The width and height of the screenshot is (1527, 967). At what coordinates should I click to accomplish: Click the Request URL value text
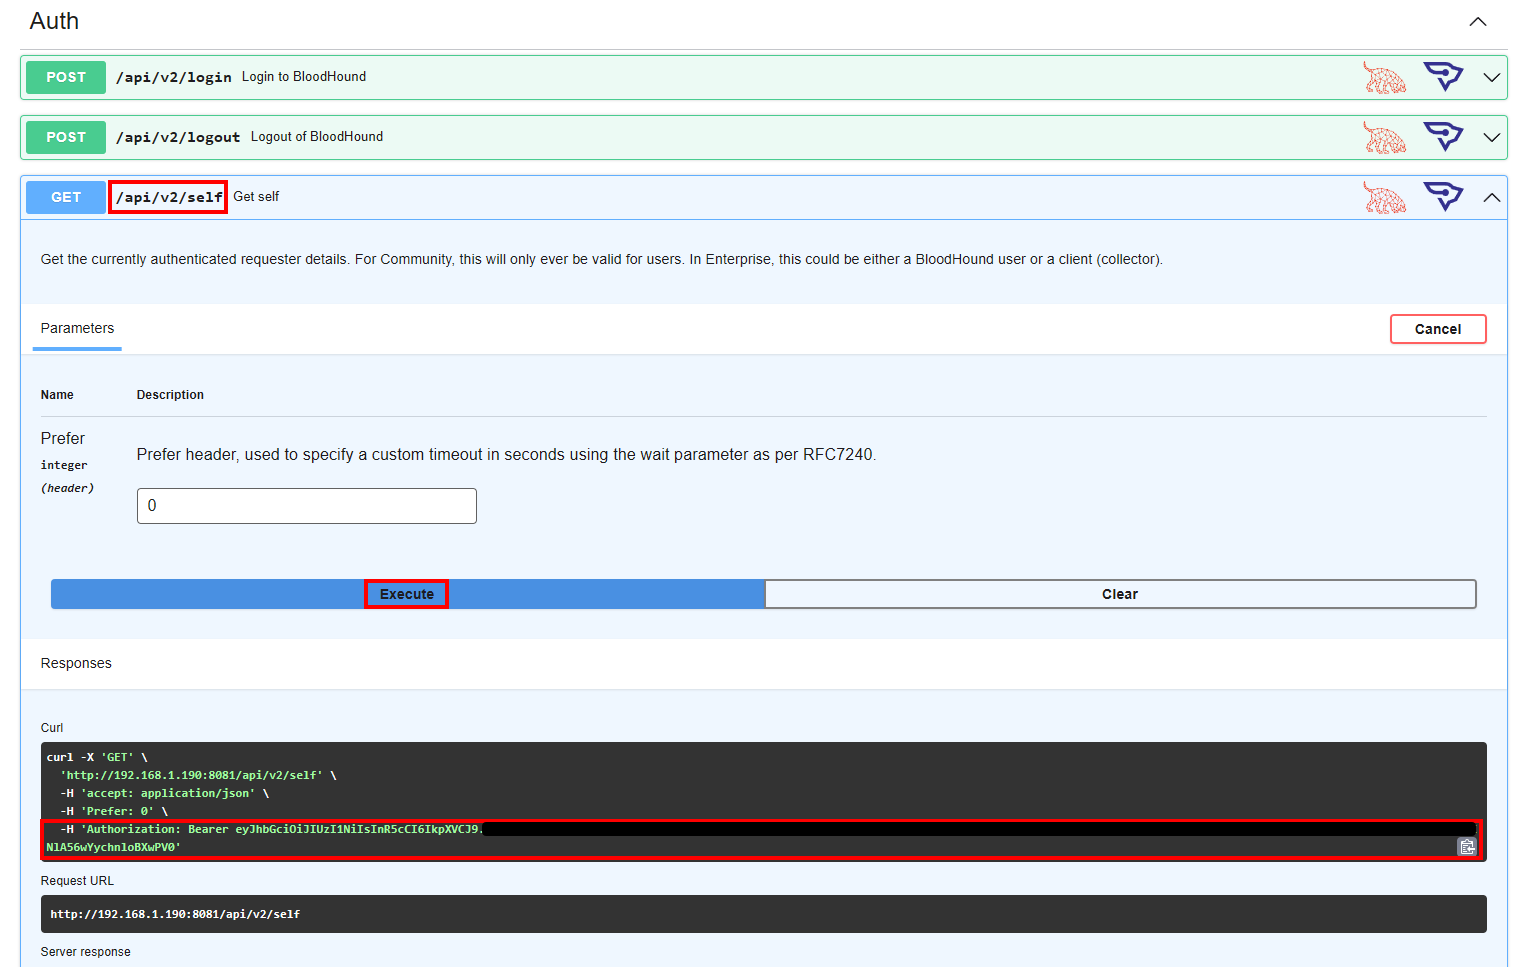pos(175,914)
